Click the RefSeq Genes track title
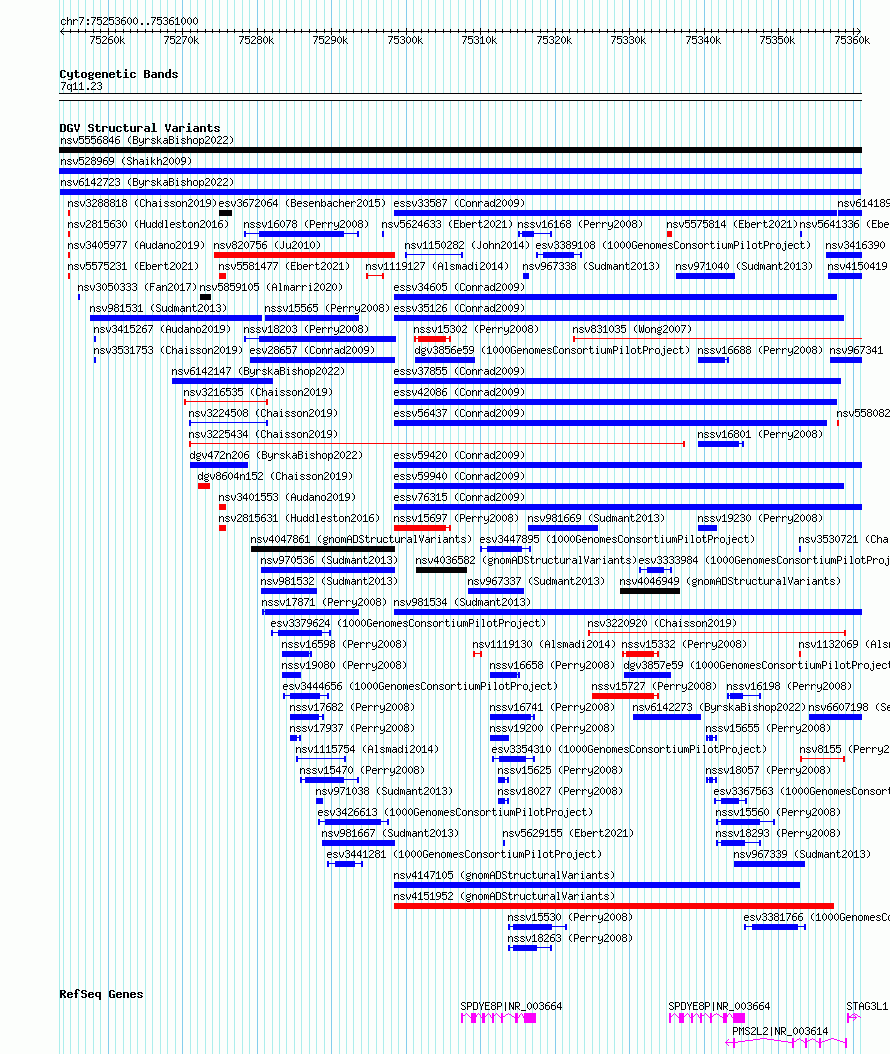Screen dimensions: 890x1054 click(102, 994)
